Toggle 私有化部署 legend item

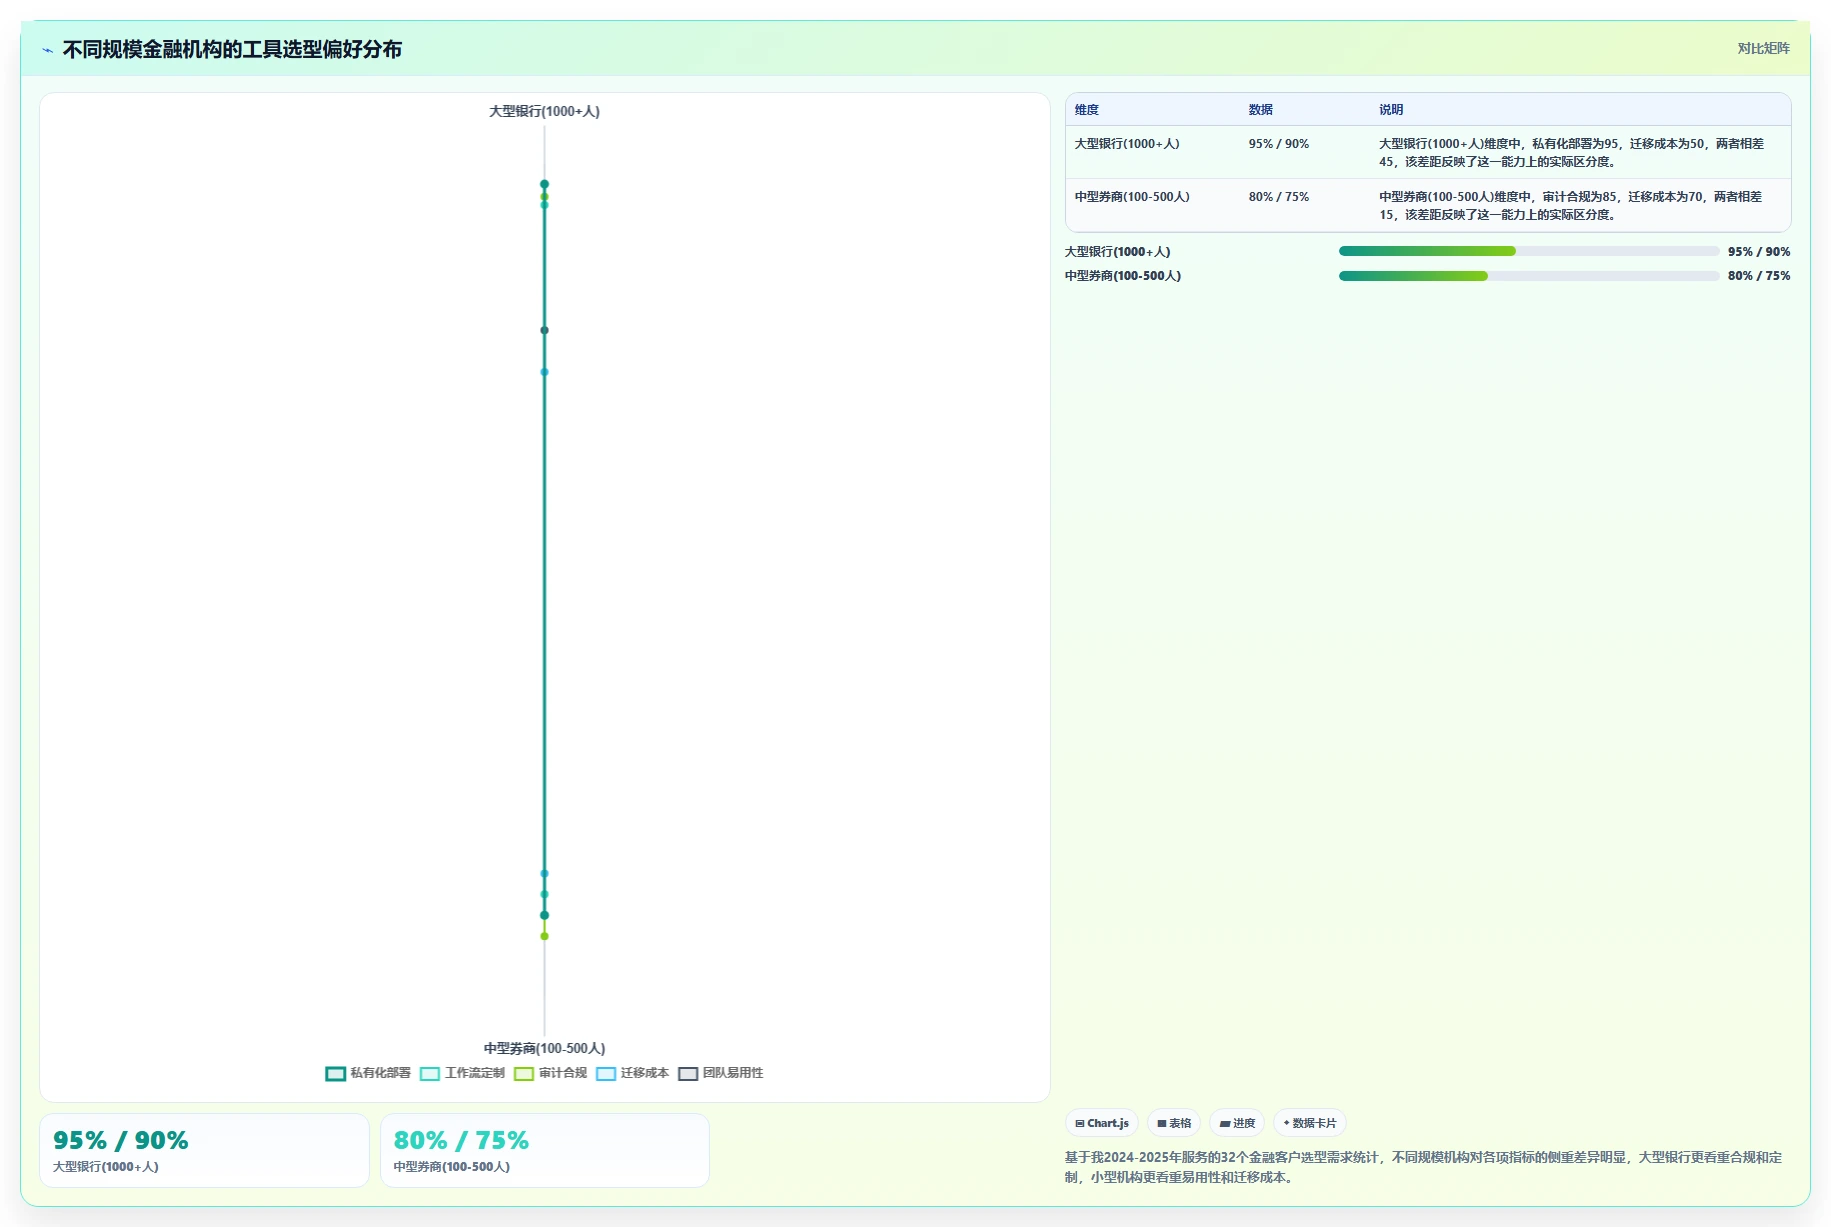368,1073
